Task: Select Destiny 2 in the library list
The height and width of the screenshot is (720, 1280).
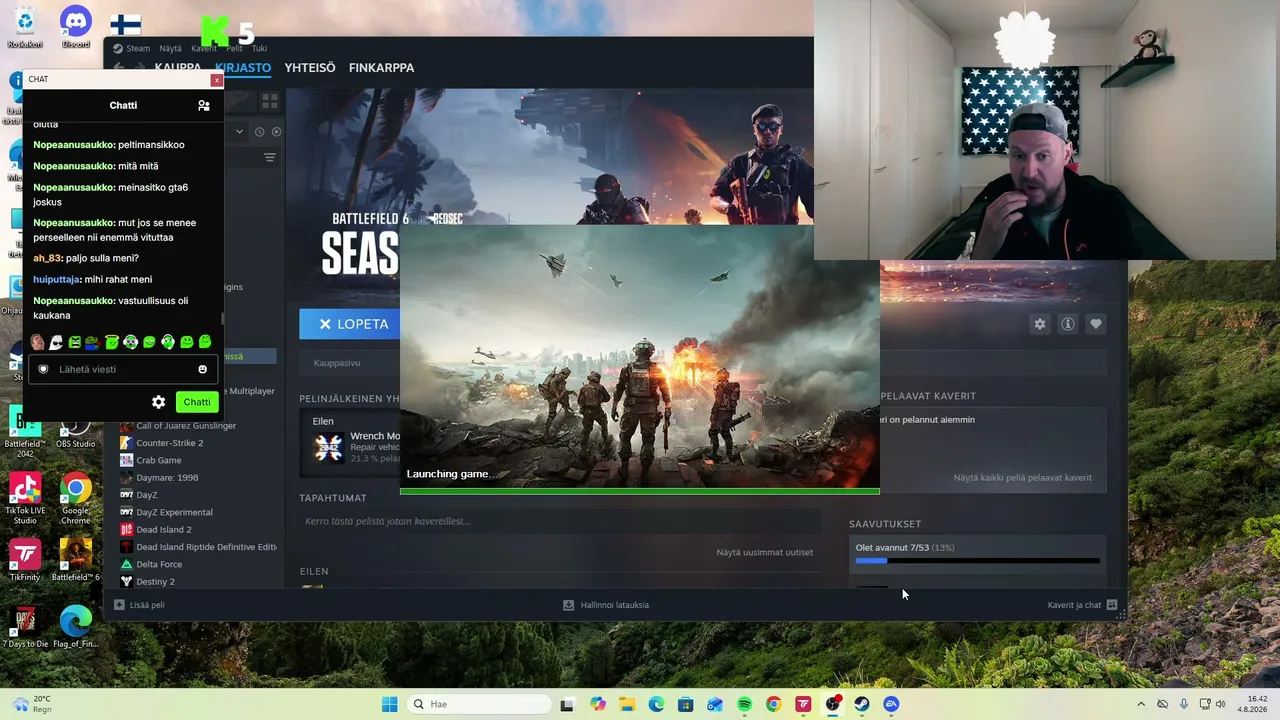Action: pos(155,582)
